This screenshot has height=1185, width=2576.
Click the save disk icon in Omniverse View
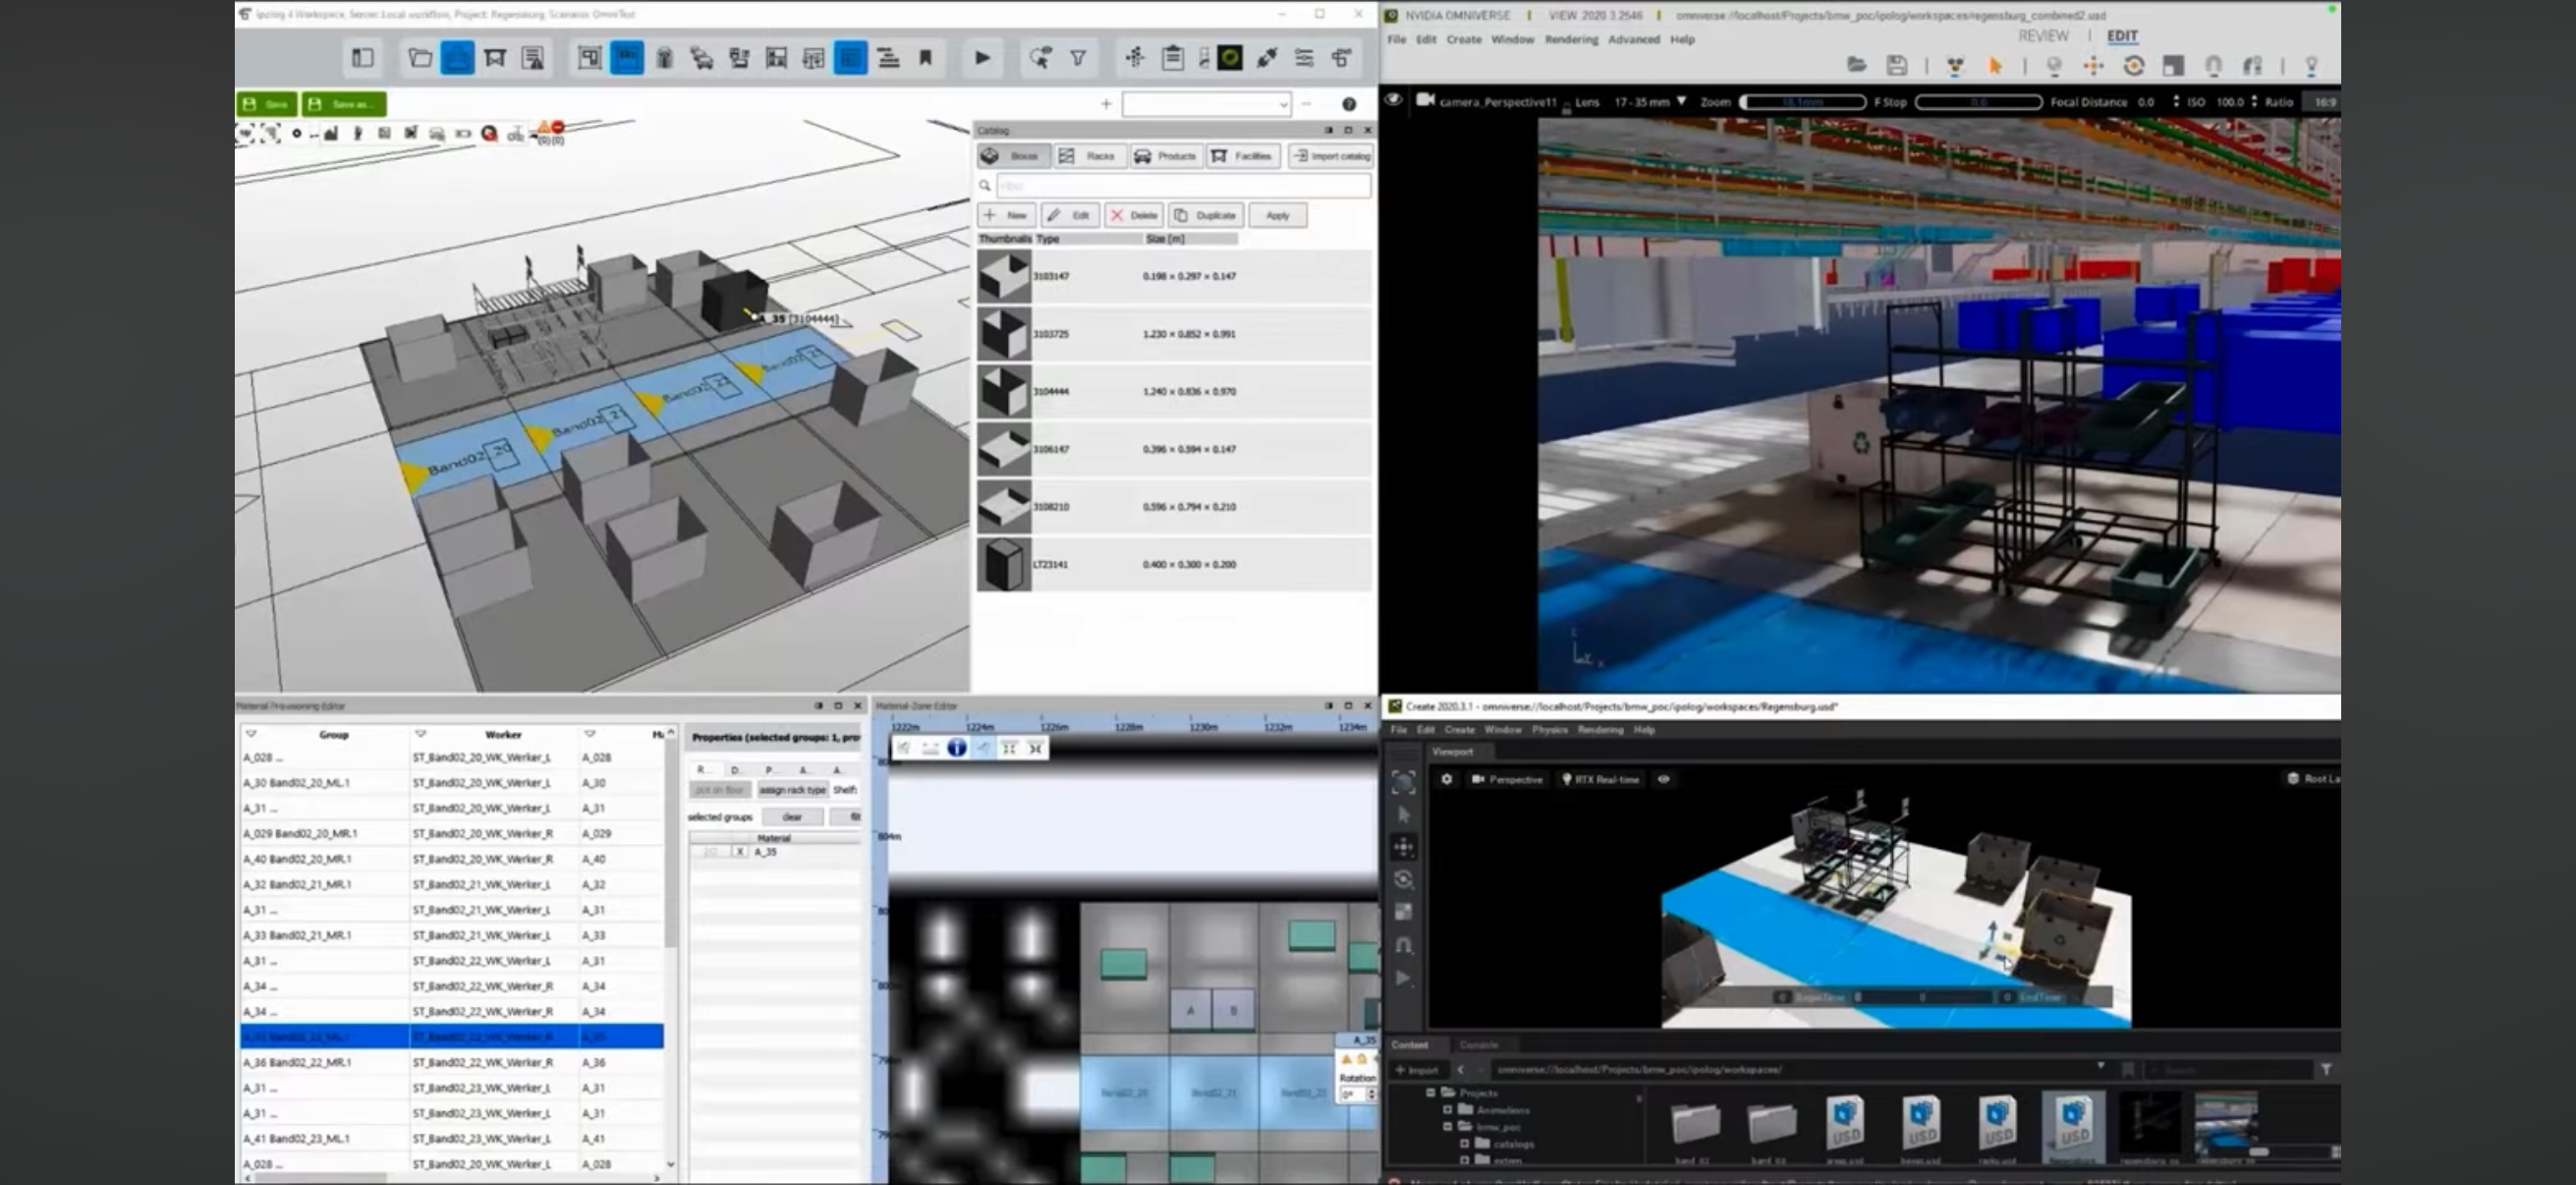(x=1896, y=66)
